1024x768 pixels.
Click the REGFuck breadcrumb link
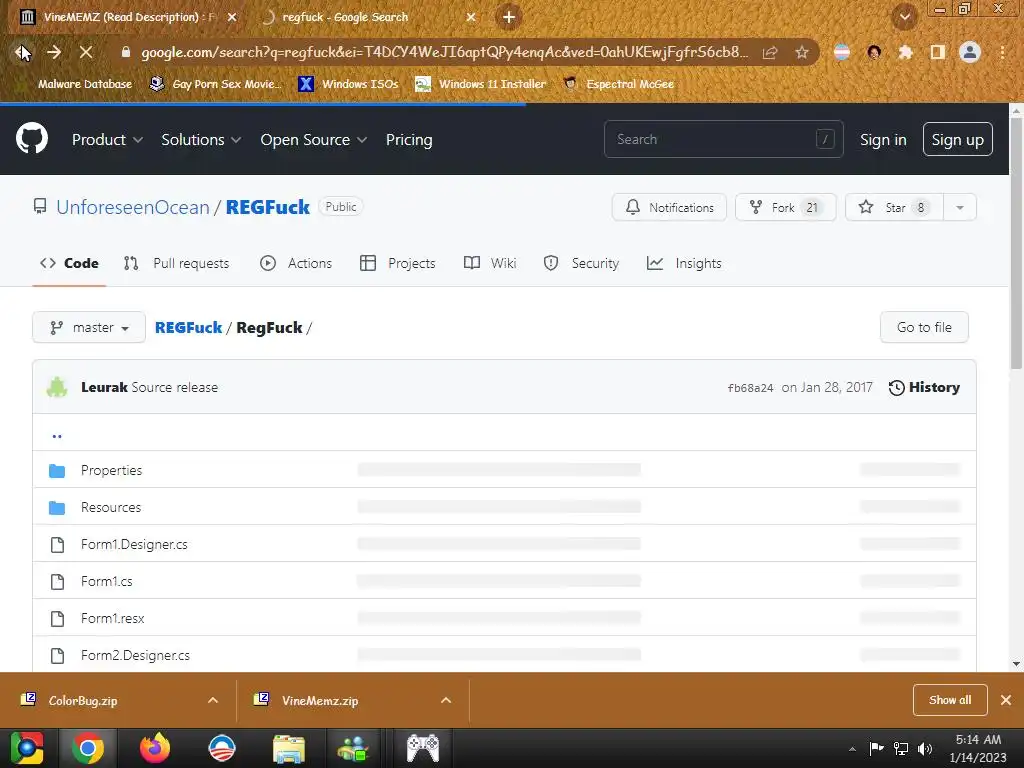188,327
